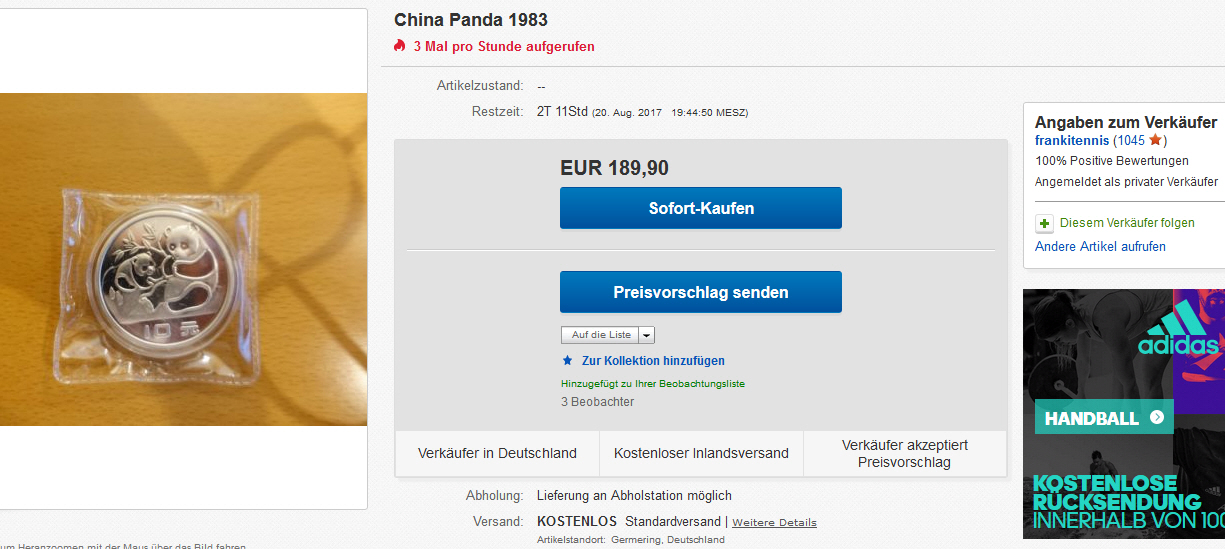Click the Sofort-Kaufen button
Viewport: 1225px width, 549px height.
coord(701,208)
